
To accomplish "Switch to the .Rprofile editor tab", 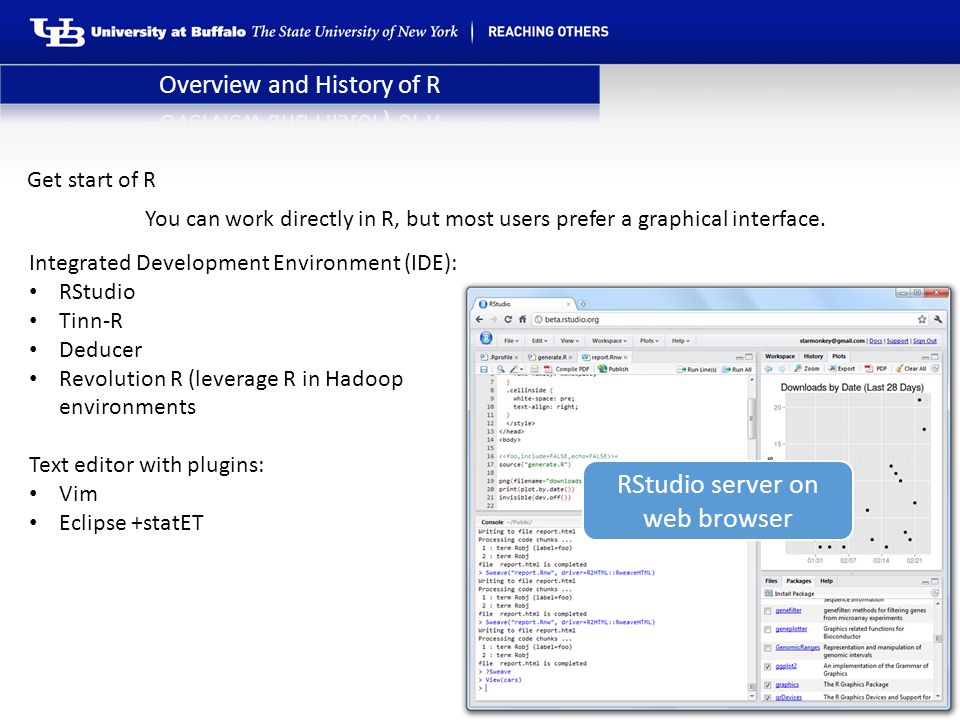I will coord(500,358).
